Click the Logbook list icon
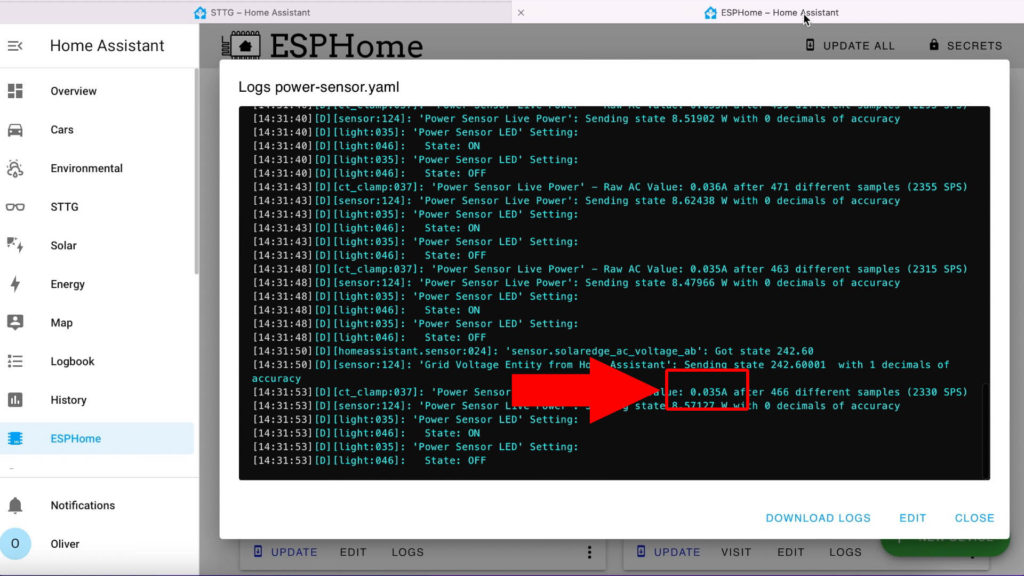1024x576 pixels. (x=15, y=361)
